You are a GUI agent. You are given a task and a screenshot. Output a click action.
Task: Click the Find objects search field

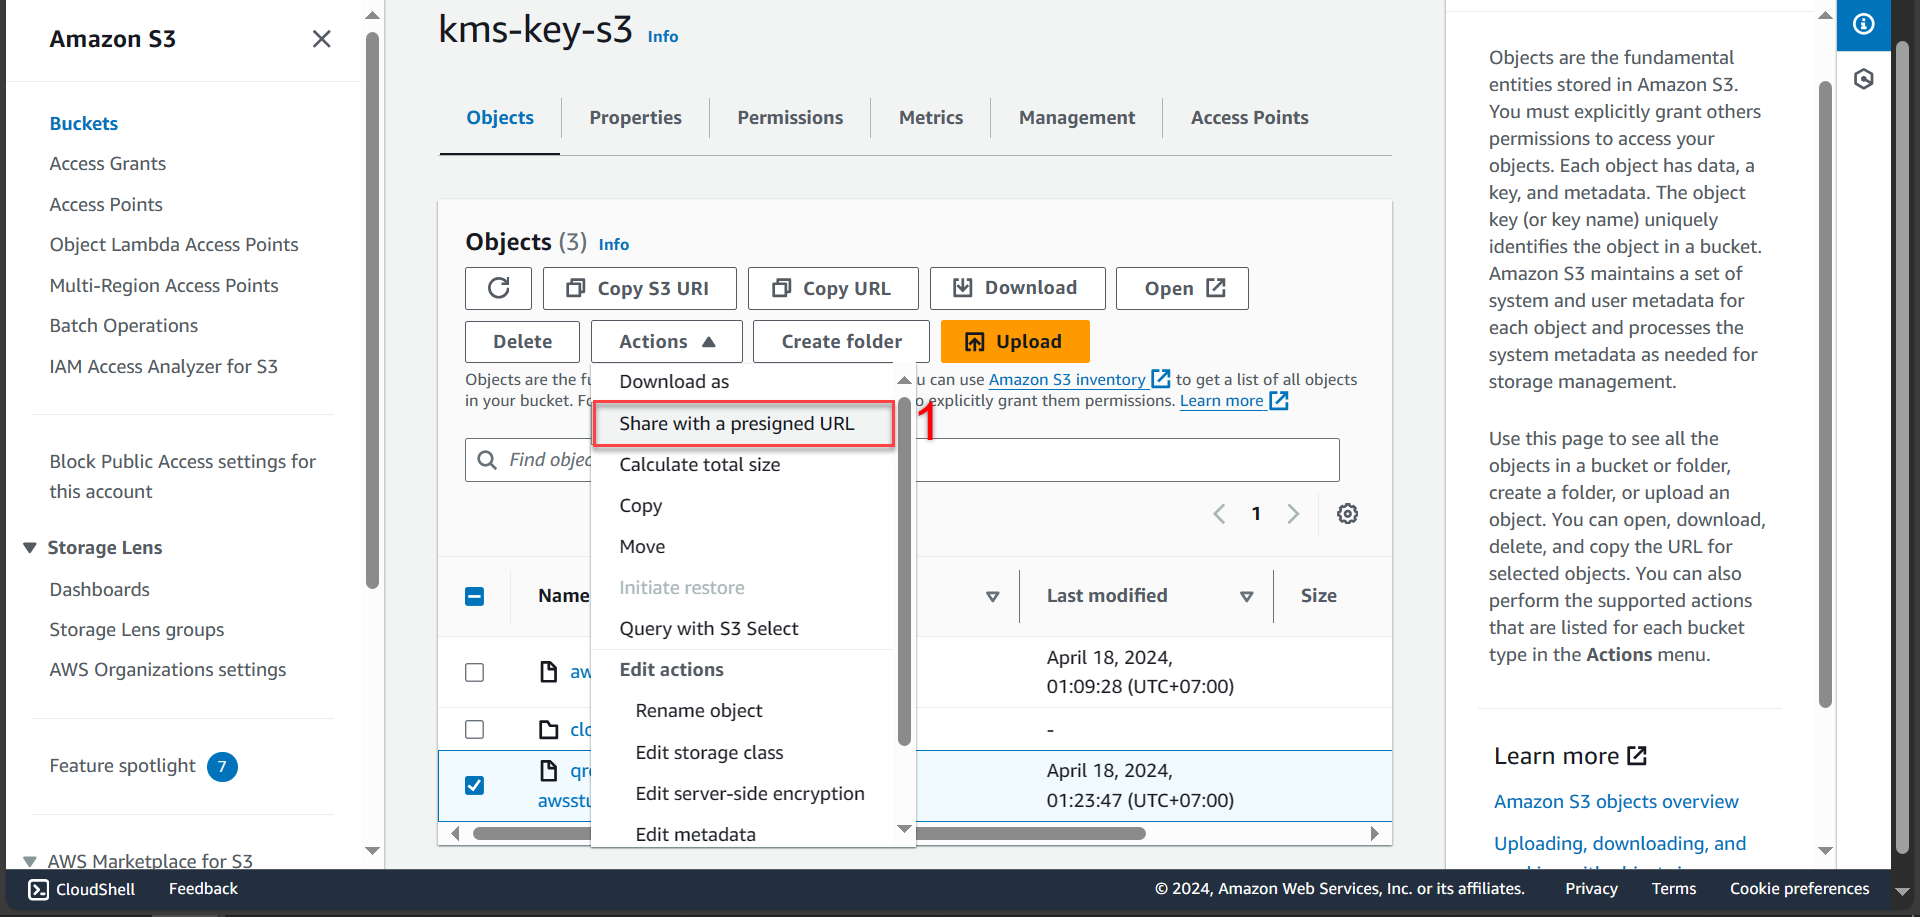[x=902, y=459]
